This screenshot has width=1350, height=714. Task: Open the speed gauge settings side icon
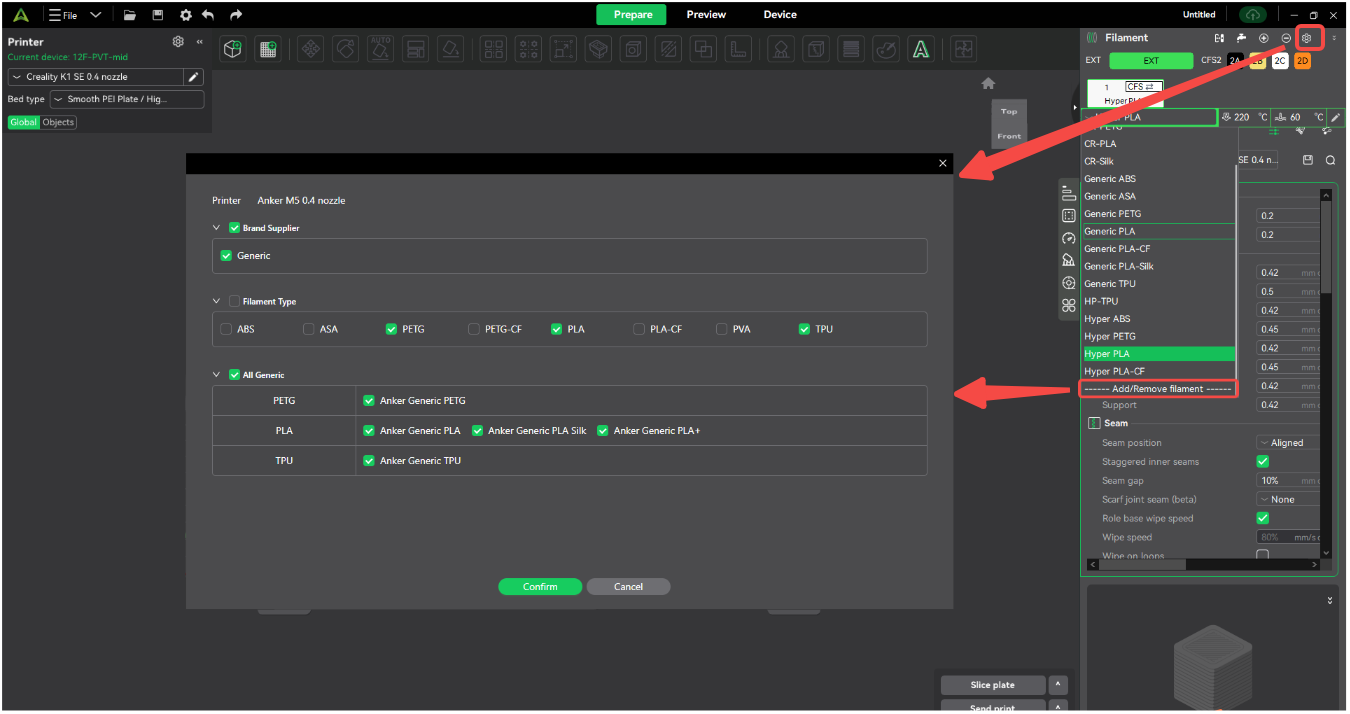pos(1068,238)
